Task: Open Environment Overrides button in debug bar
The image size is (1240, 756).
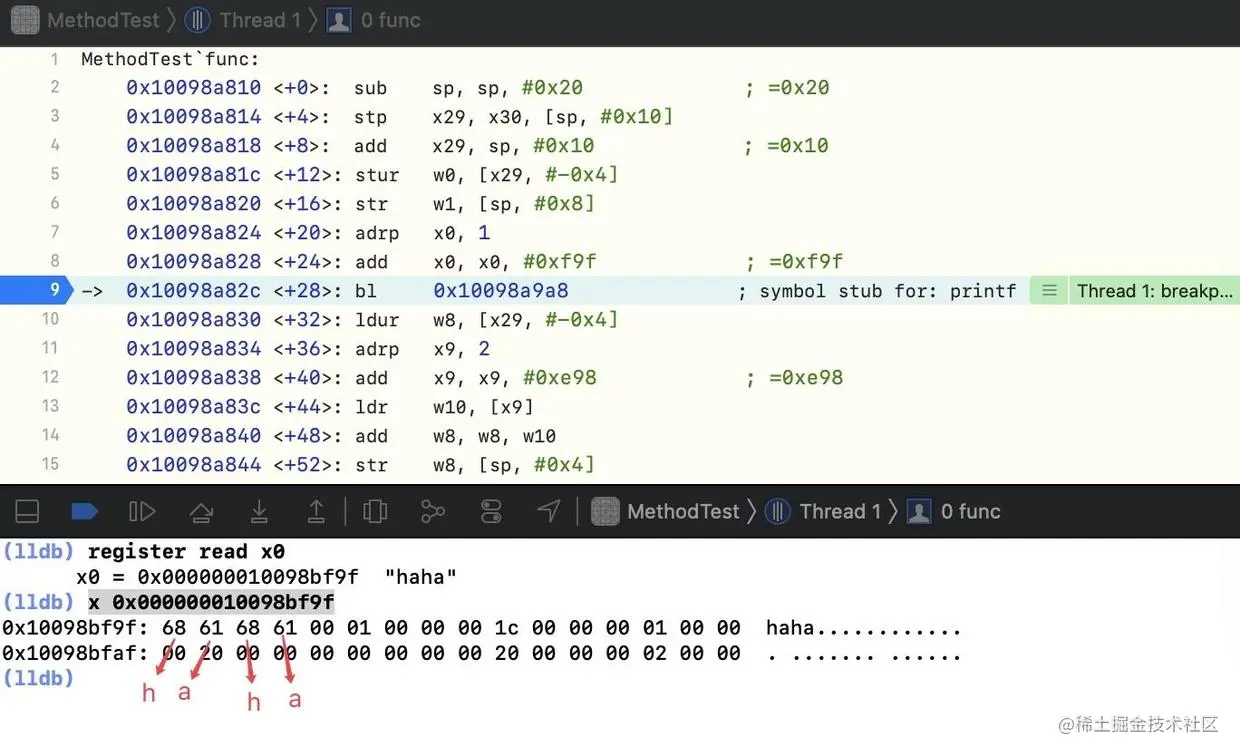Action: pyautogui.click(x=491, y=512)
